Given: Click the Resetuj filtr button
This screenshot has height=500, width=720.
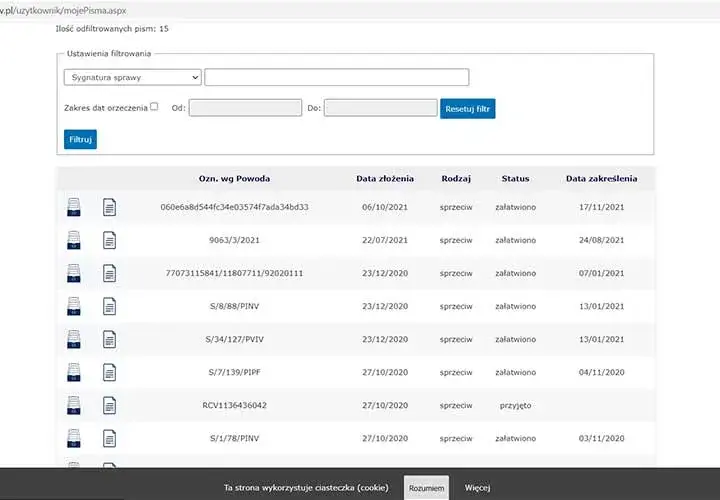Looking at the screenshot, I should point(467,109).
